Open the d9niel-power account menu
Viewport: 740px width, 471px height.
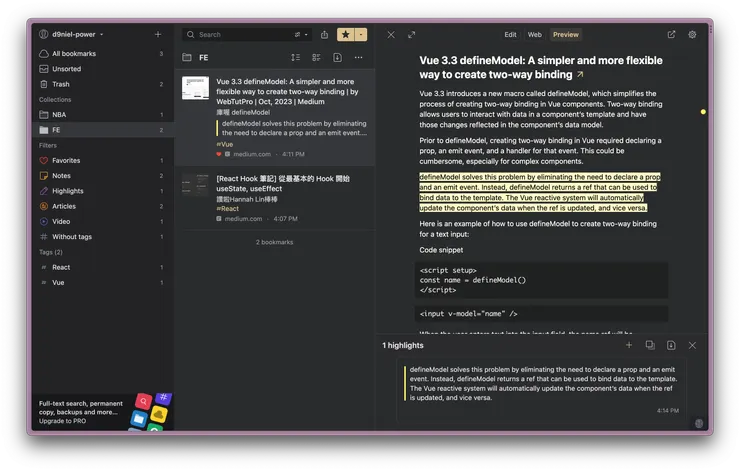tap(71, 34)
